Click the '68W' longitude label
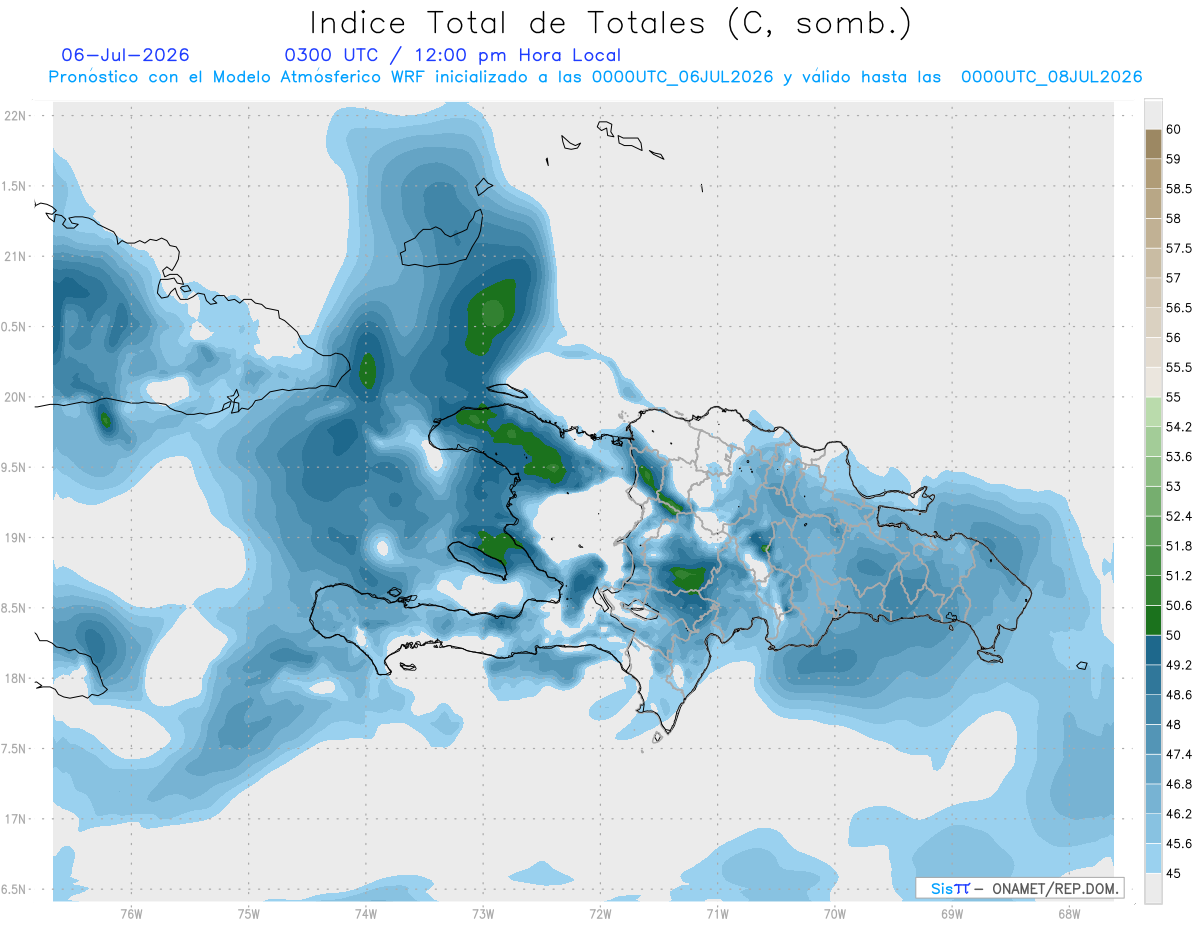Image resolution: width=1200 pixels, height=927 pixels. 1069,913
